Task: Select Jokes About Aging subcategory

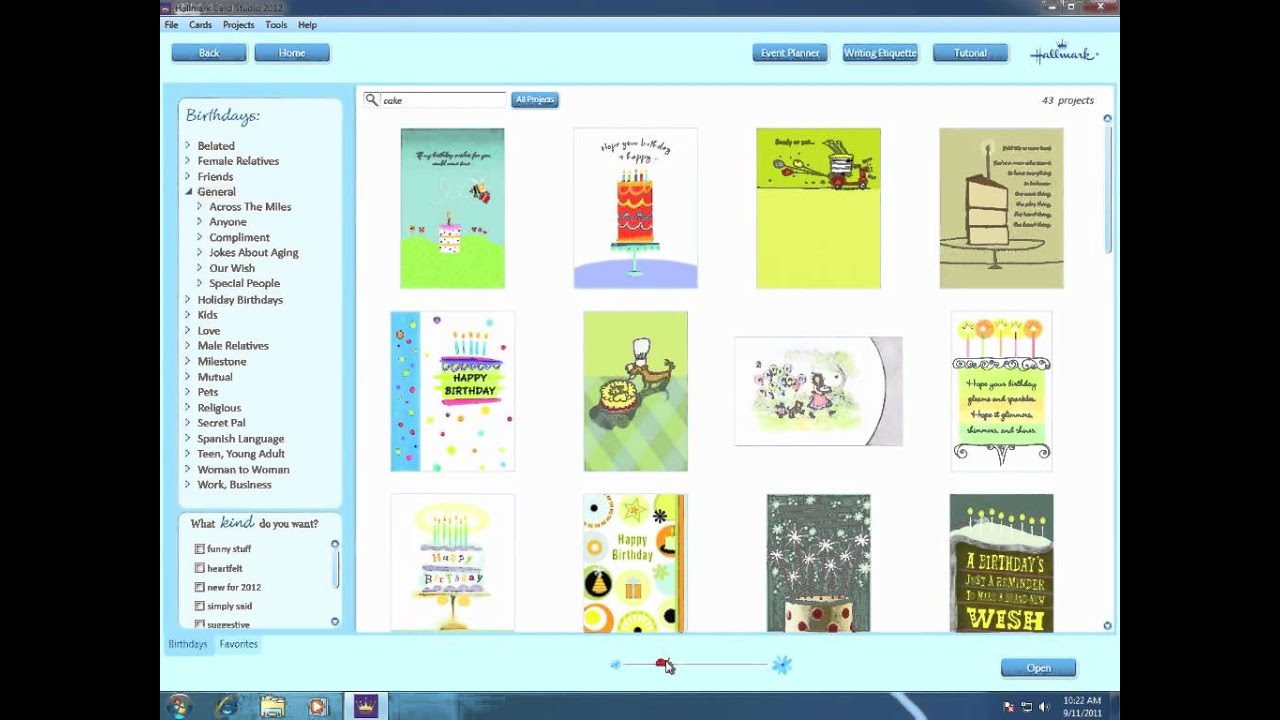Action: click(253, 253)
